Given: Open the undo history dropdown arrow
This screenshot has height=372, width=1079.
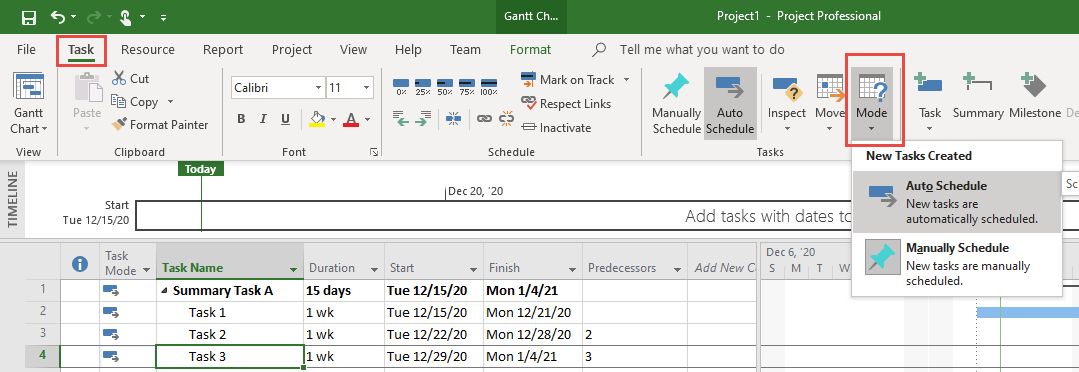Looking at the screenshot, I should pyautogui.click(x=74, y=17).
